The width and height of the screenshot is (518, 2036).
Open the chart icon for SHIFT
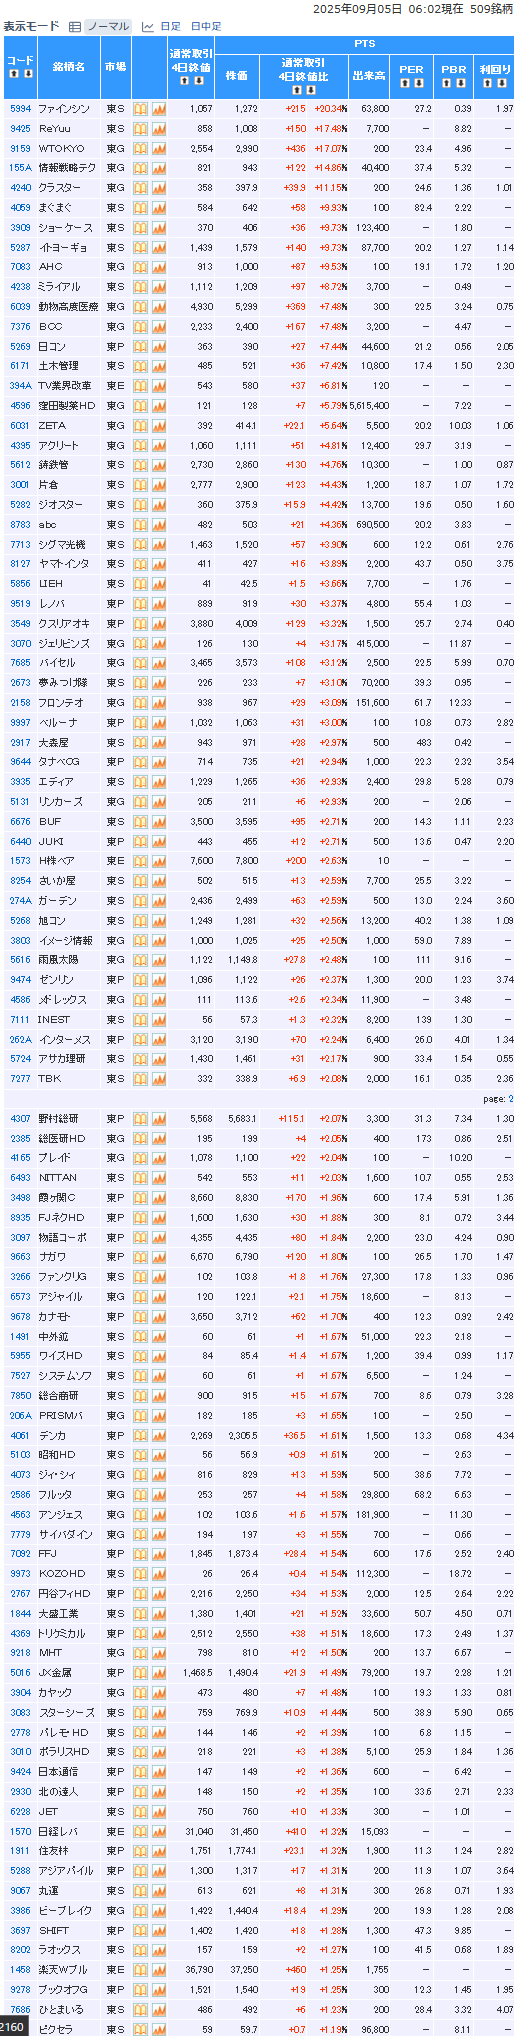[159, 1930]
